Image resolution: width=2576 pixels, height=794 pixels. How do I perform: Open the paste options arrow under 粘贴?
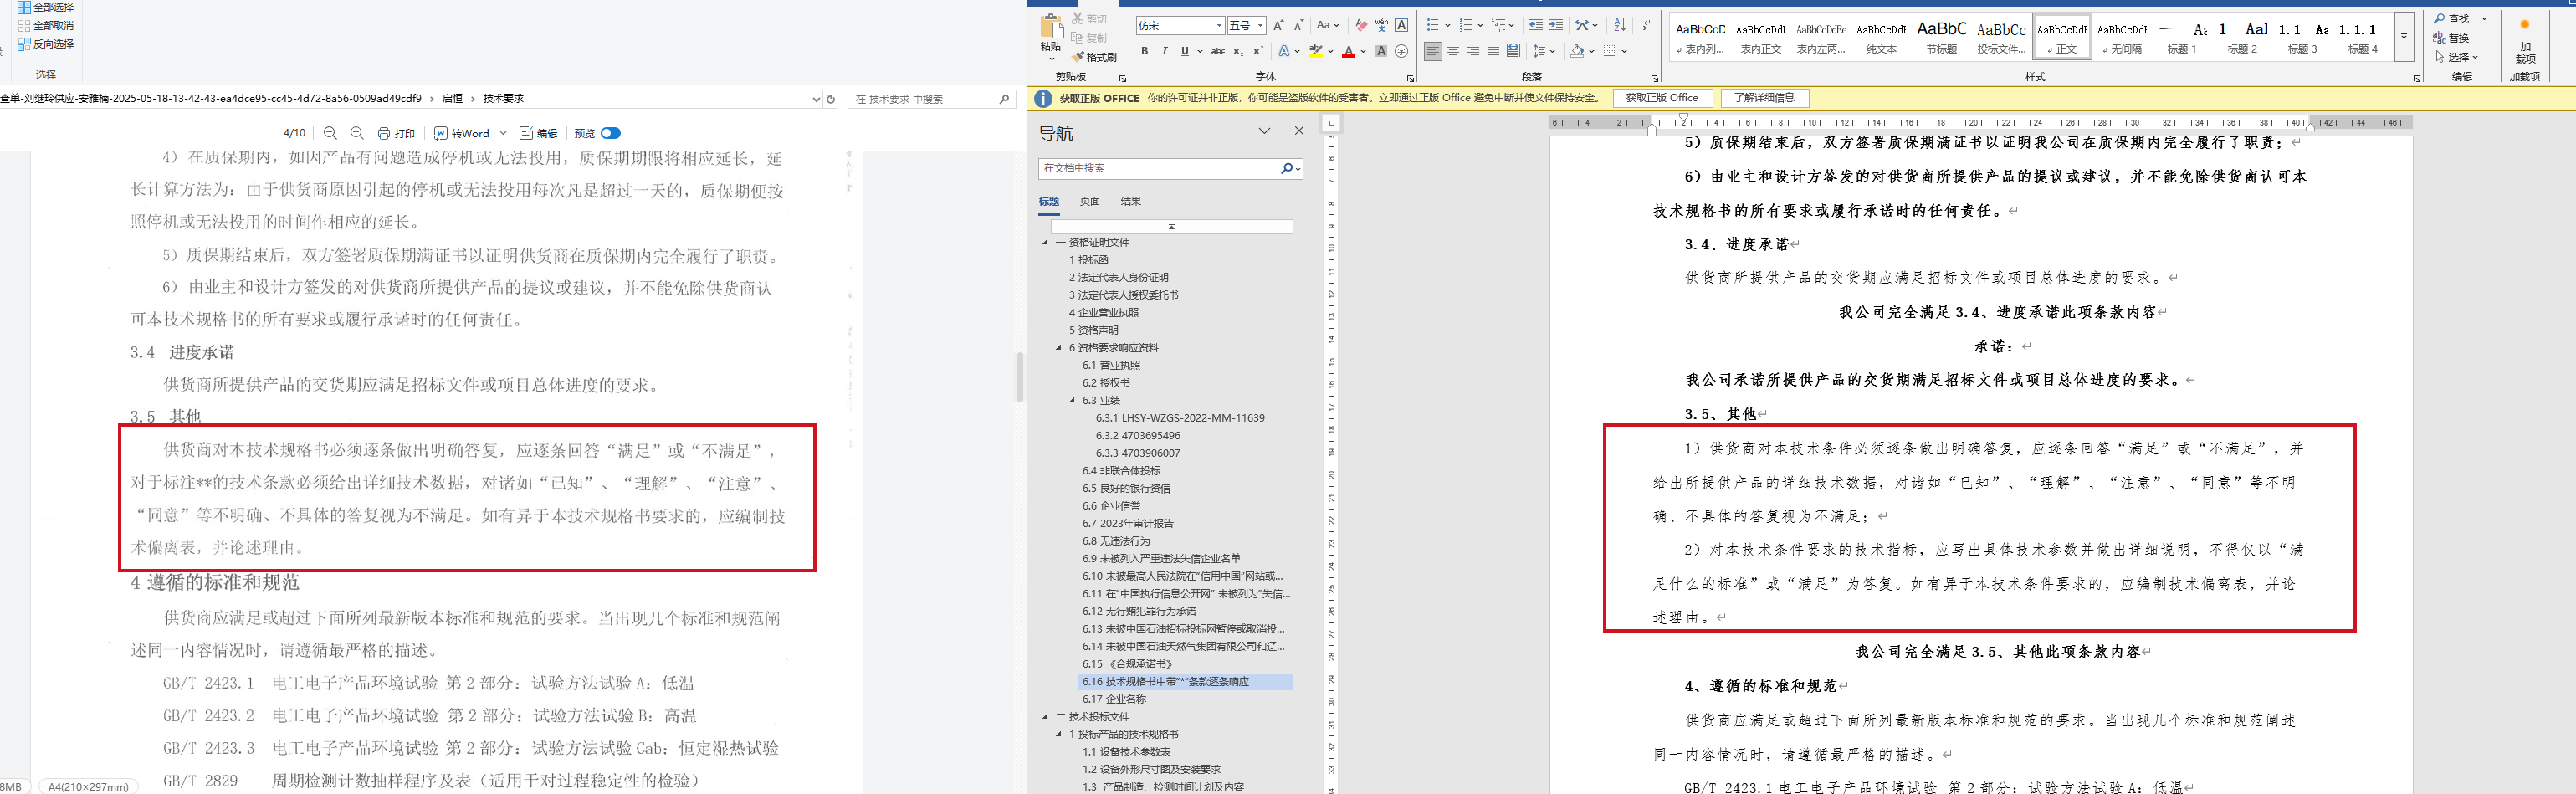[1051, 59]
